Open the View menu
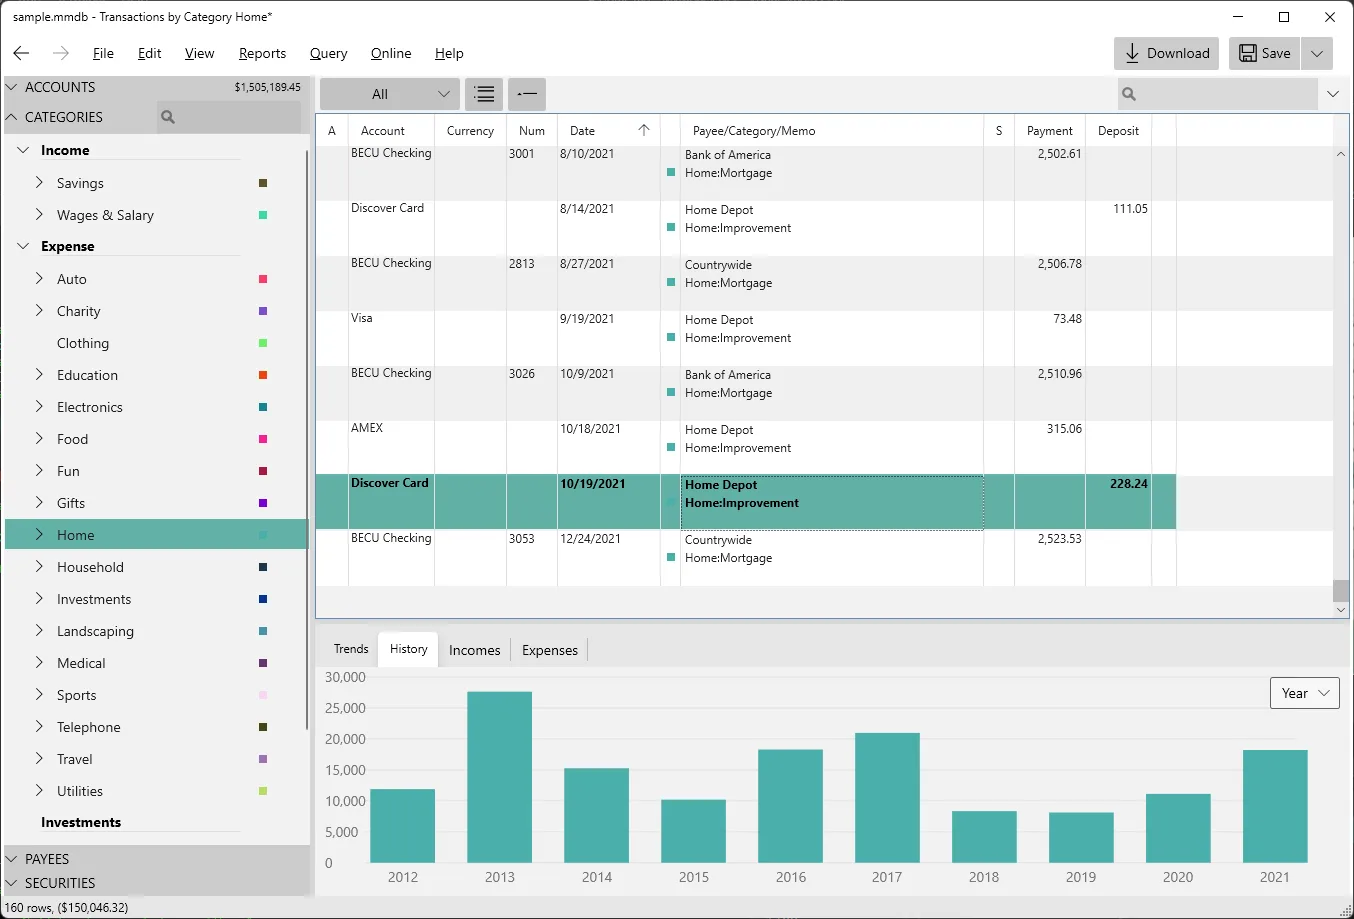This screenshot has height=919, width=1354. click(199, 53)
